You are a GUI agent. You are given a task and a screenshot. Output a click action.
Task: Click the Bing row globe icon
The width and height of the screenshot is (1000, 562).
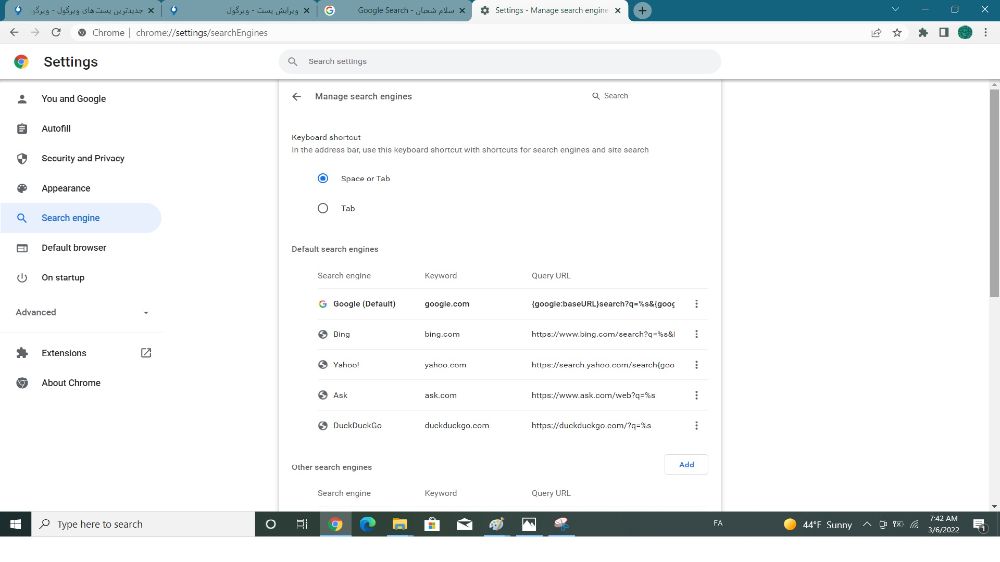323,334
